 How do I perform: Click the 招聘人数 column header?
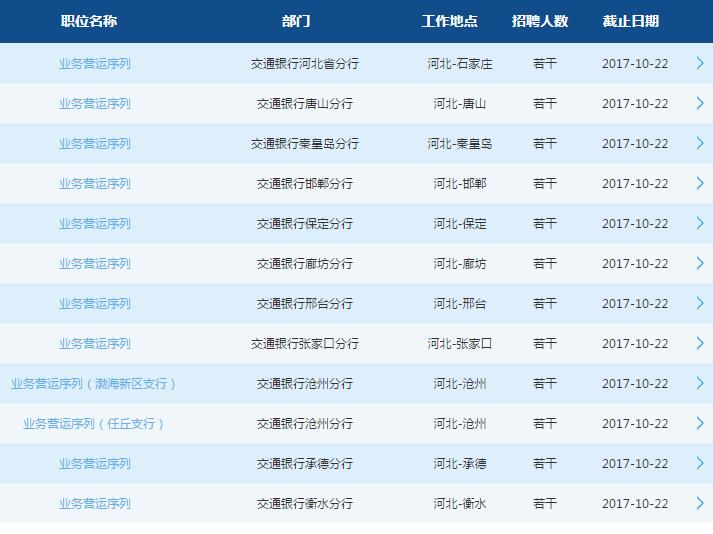click(540, 21)
